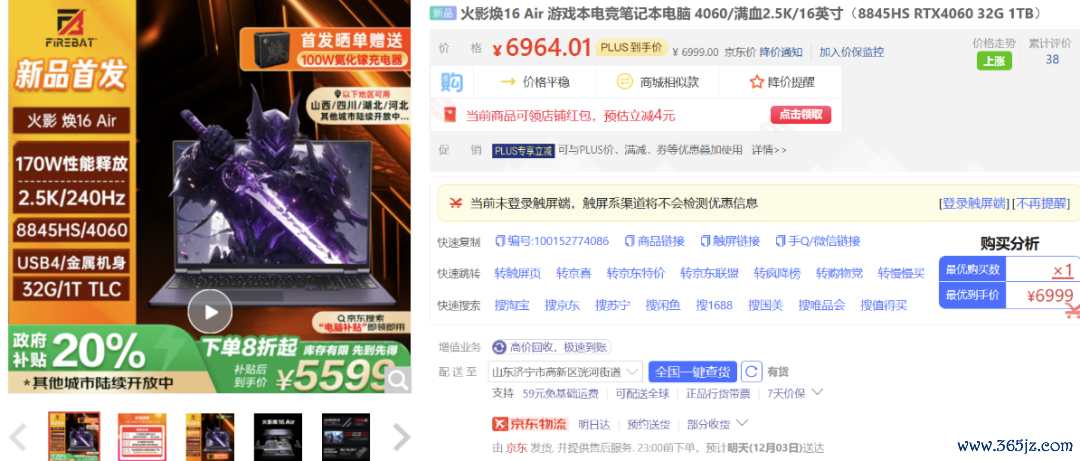The image size is (1080, 461).
Task: Click the 搜闲鱼 link
Action: point(663,305)
